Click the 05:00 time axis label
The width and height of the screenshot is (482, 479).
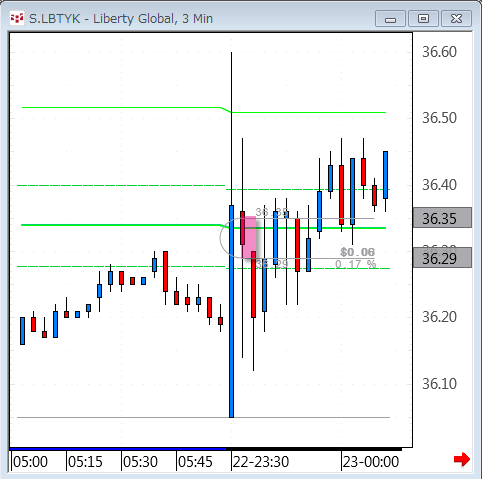[x=30, y=462]
